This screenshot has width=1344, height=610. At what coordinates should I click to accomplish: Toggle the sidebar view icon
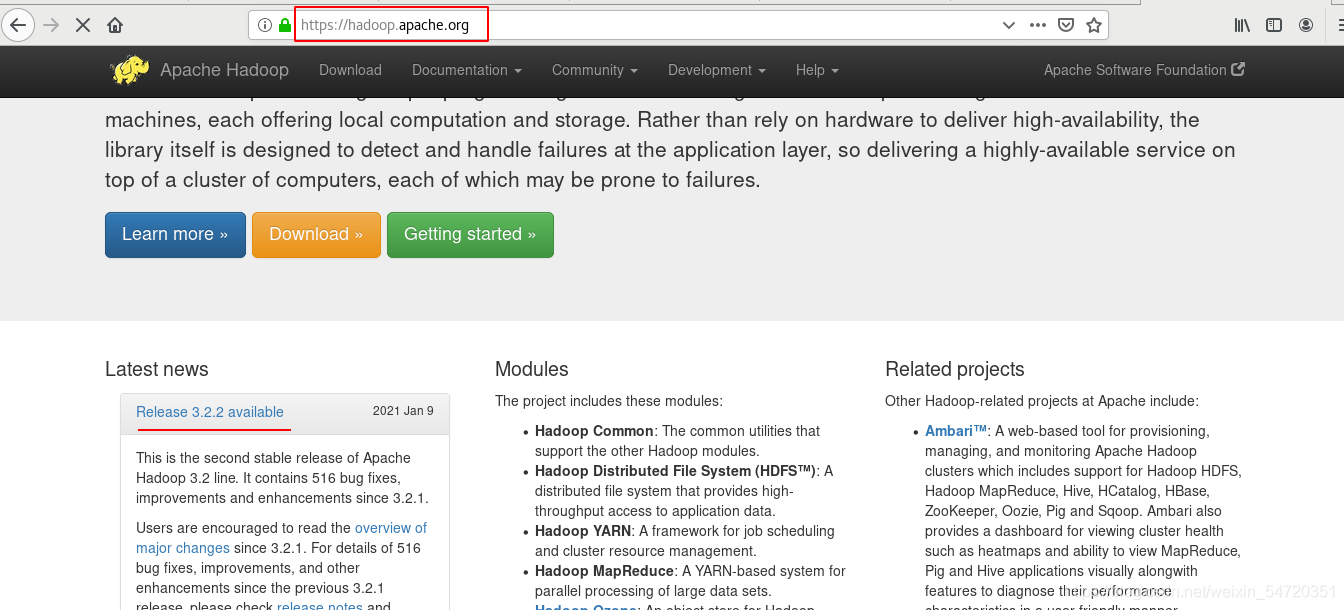click(1274, 25)
